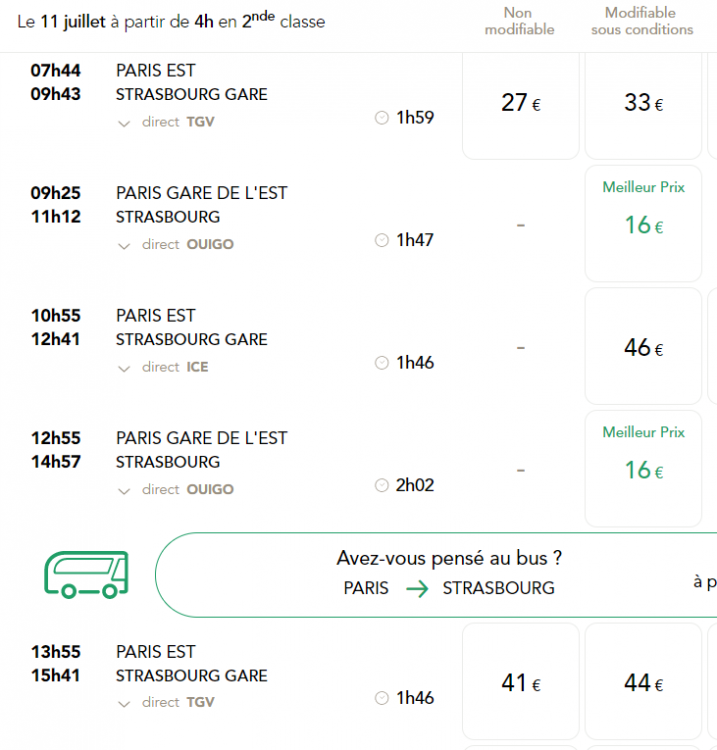Click the clock icon beside 2h02 duration

click(x=382, y=485)
